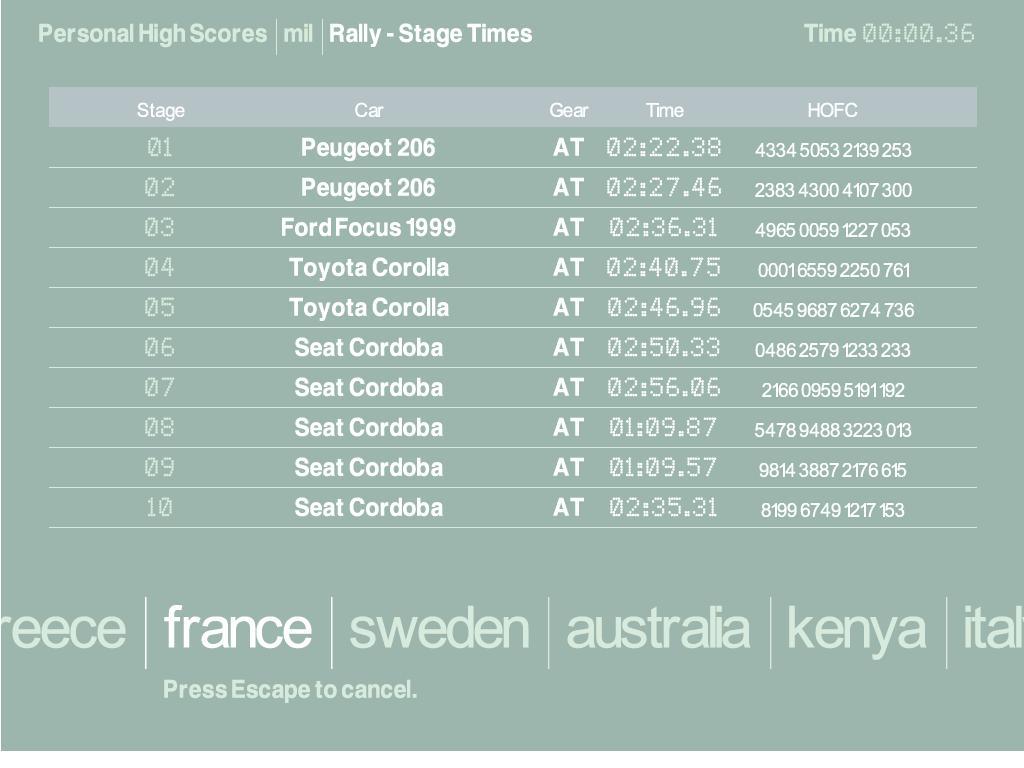Click the Stage column header

click(160, 111)
